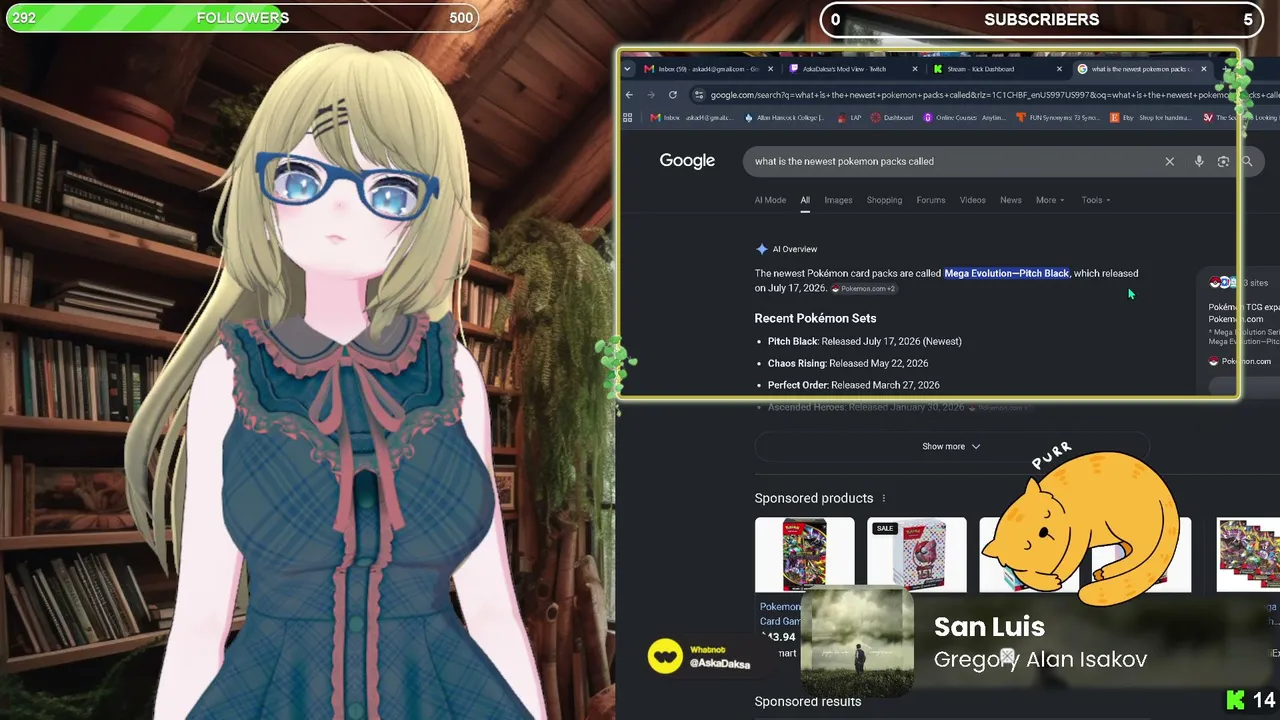Viewport: 1280px width, 720px height.
Task: Click the Subscribers goal progress bar
Action: coord(1042,19)
